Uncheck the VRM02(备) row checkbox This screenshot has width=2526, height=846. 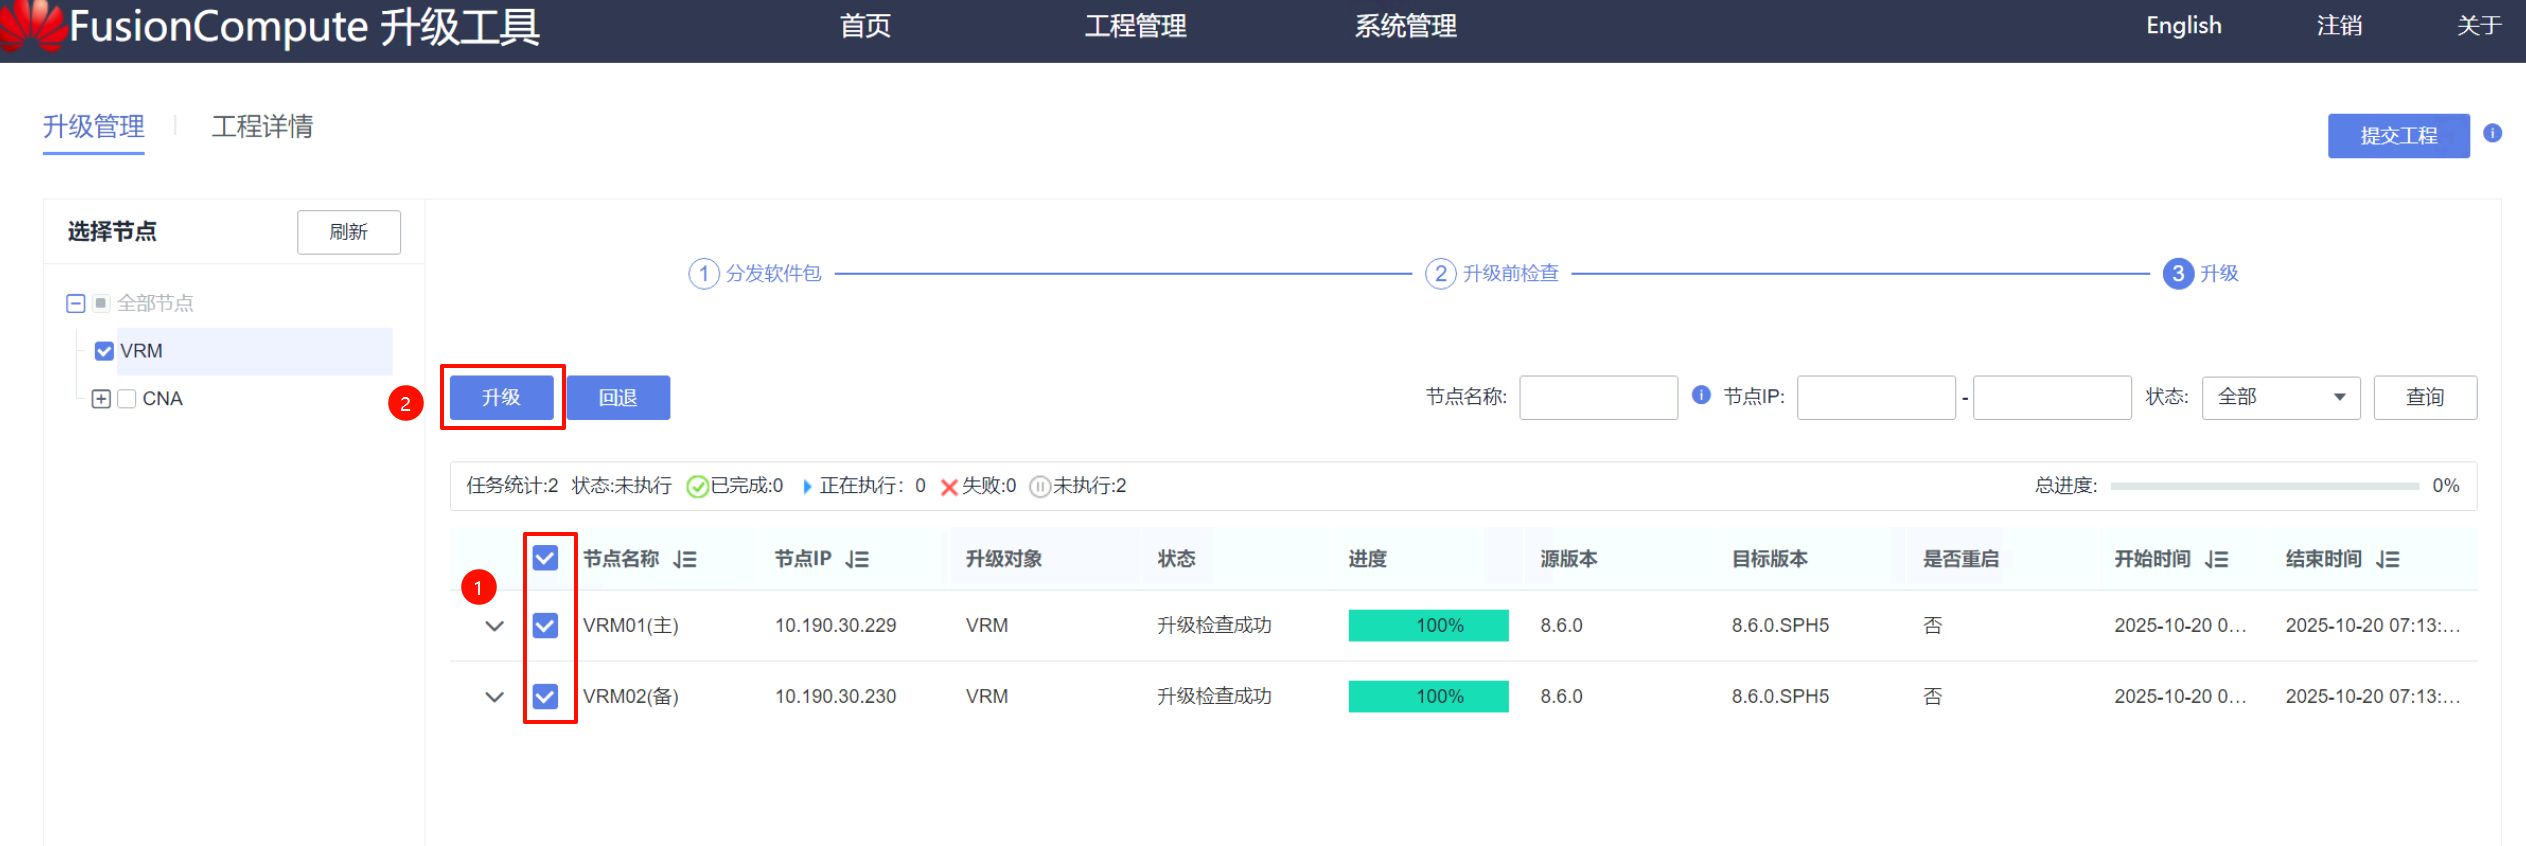click(545, 696)
